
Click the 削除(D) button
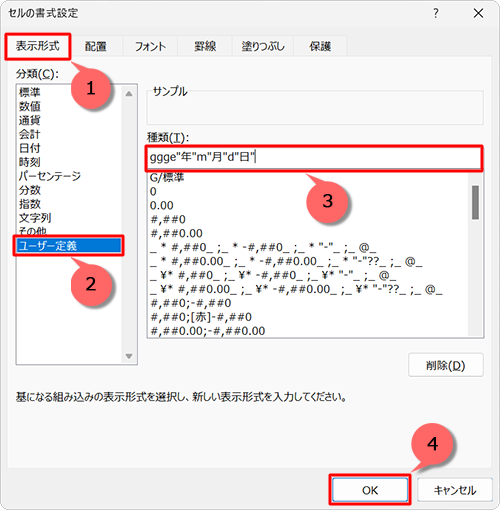446,365
